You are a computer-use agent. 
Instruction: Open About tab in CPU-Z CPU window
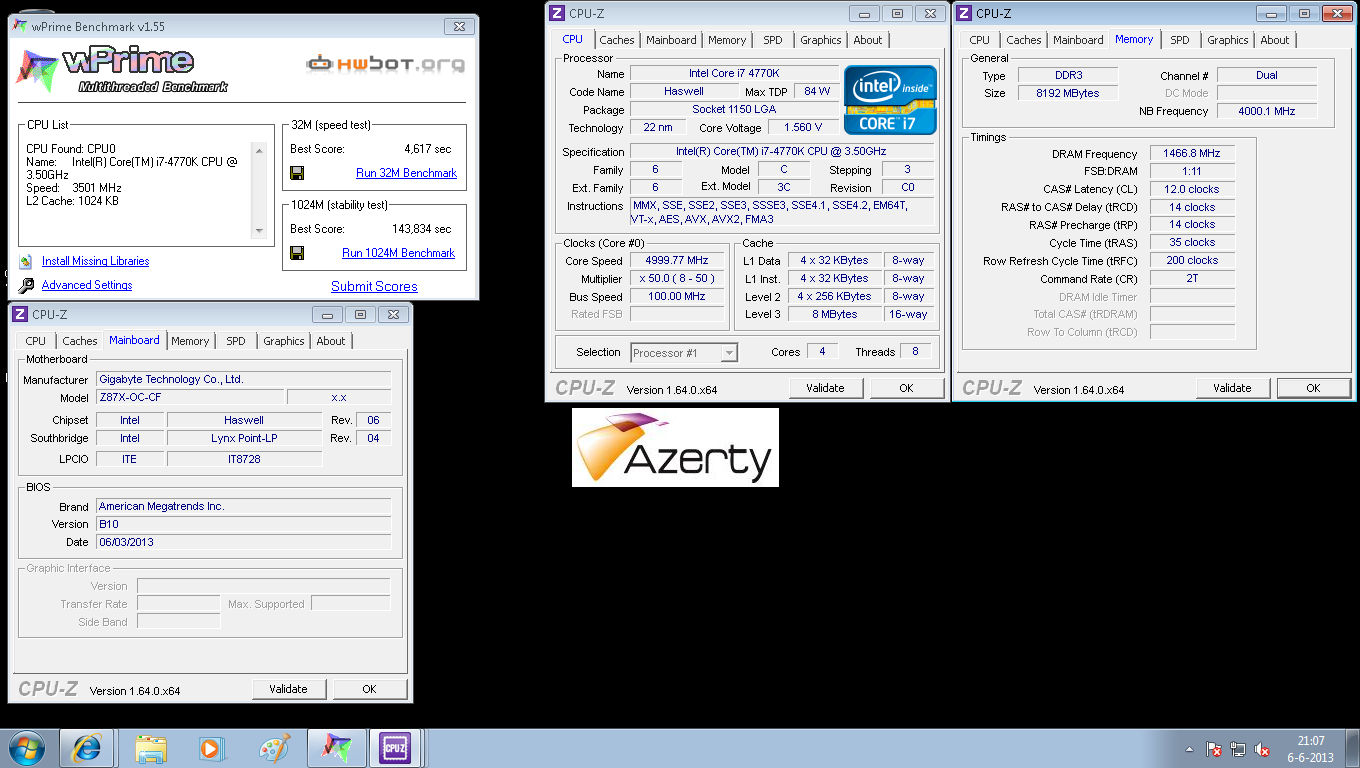click(x=868, y=40)
